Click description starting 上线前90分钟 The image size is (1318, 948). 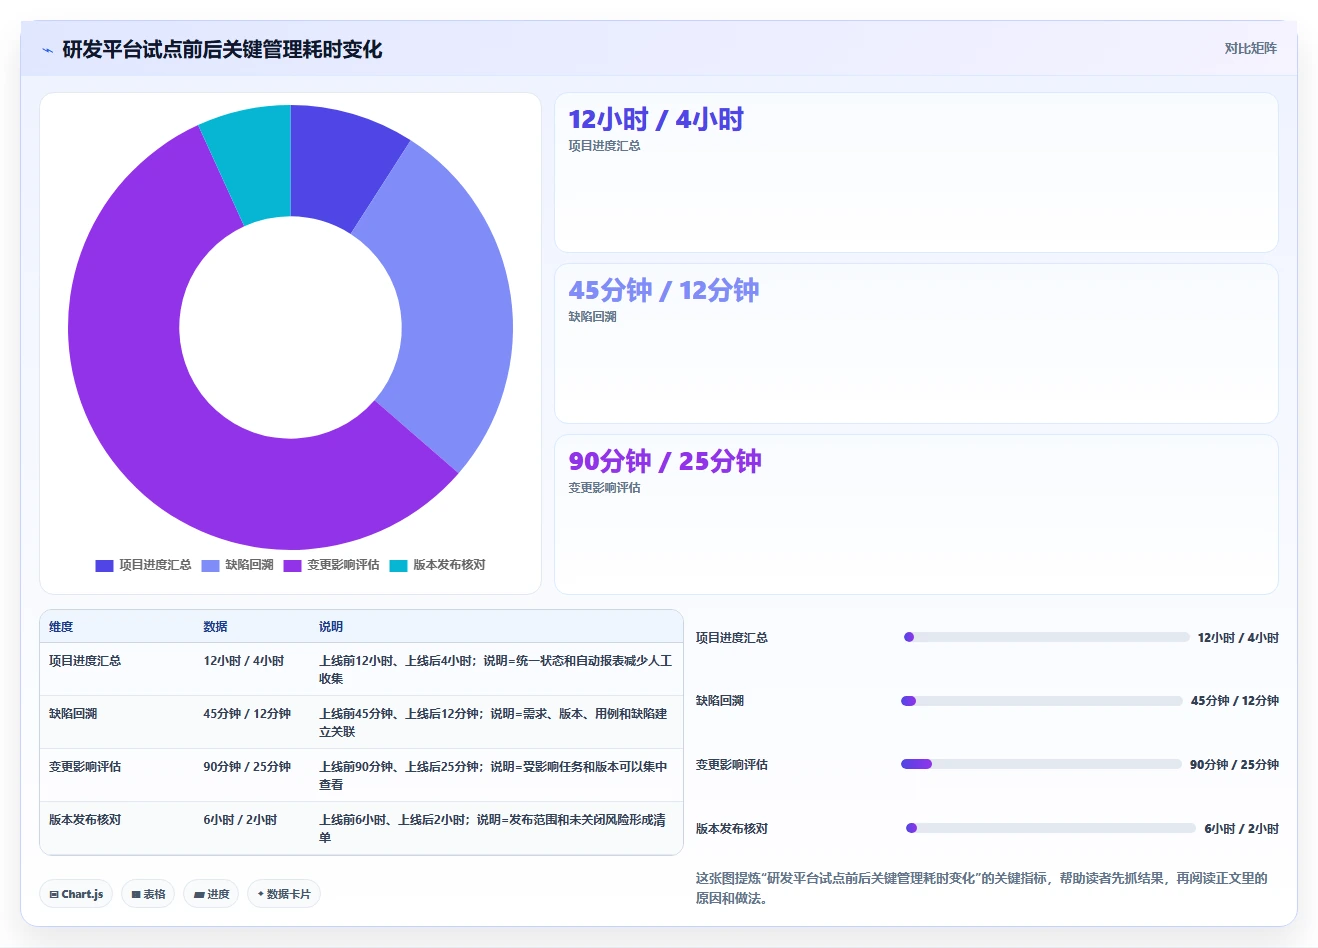click(x=493, y=776)
